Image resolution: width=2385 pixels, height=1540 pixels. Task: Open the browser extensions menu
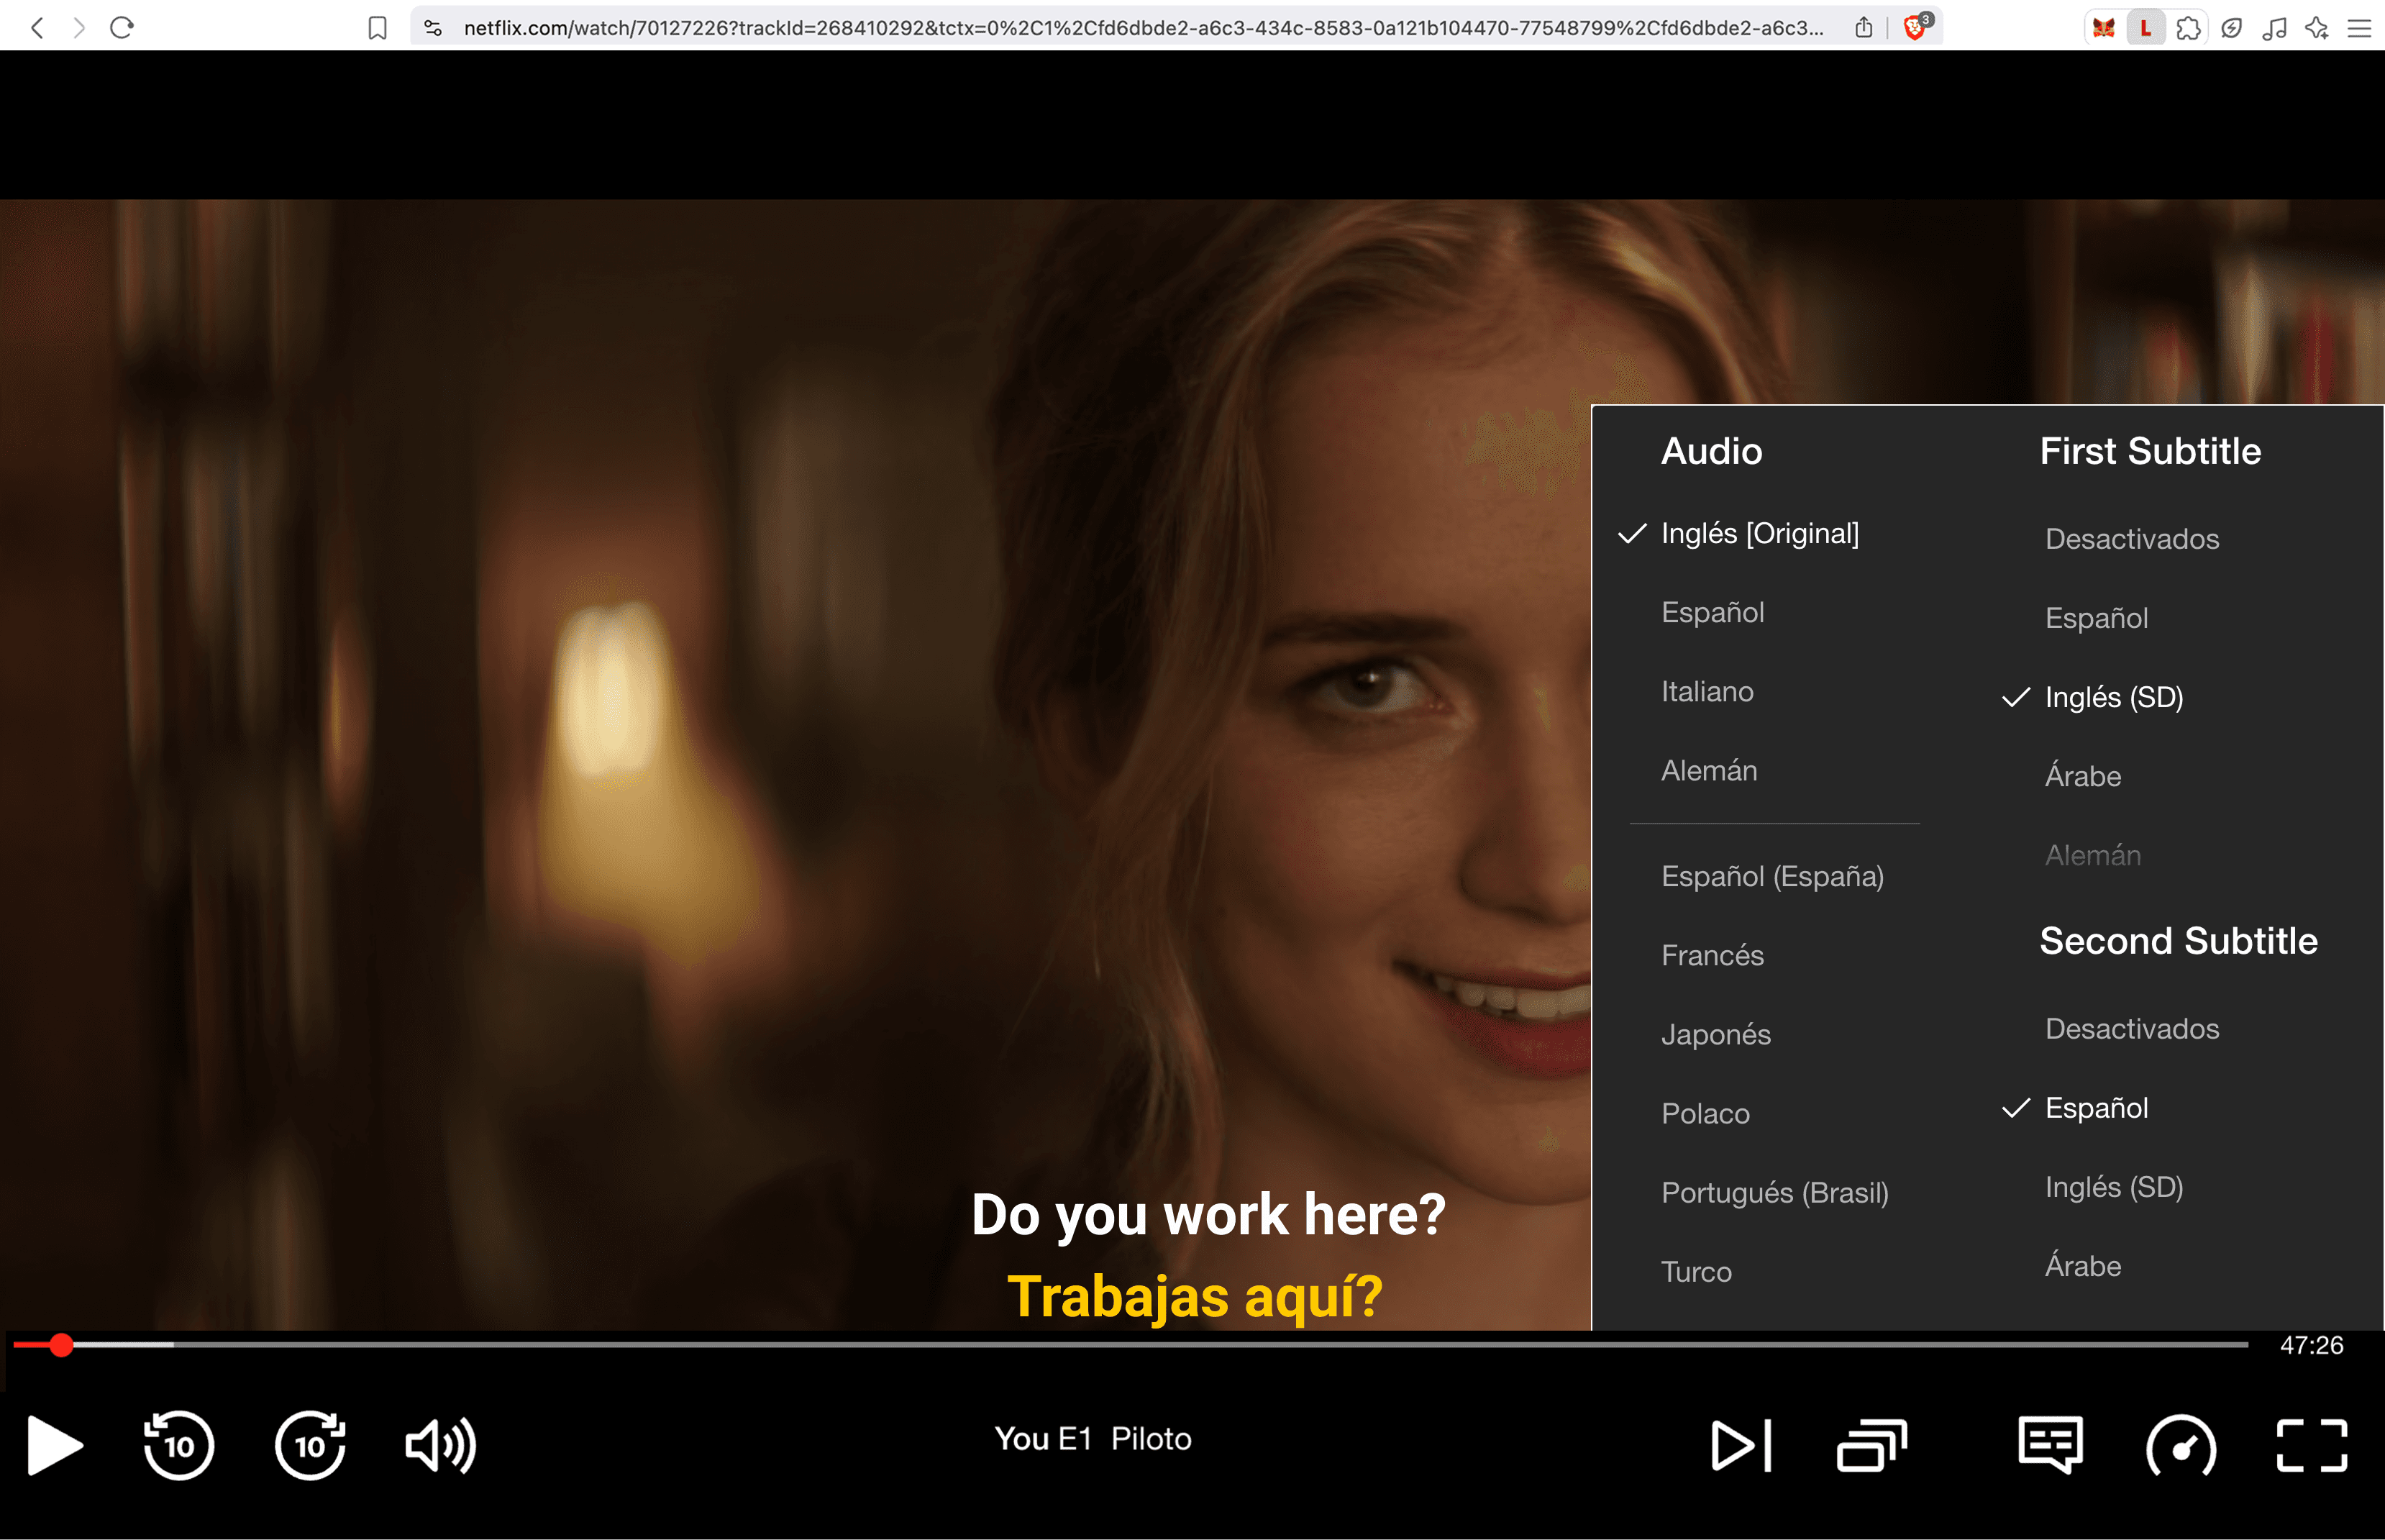pyautogui.click(x=2189, y=27)
